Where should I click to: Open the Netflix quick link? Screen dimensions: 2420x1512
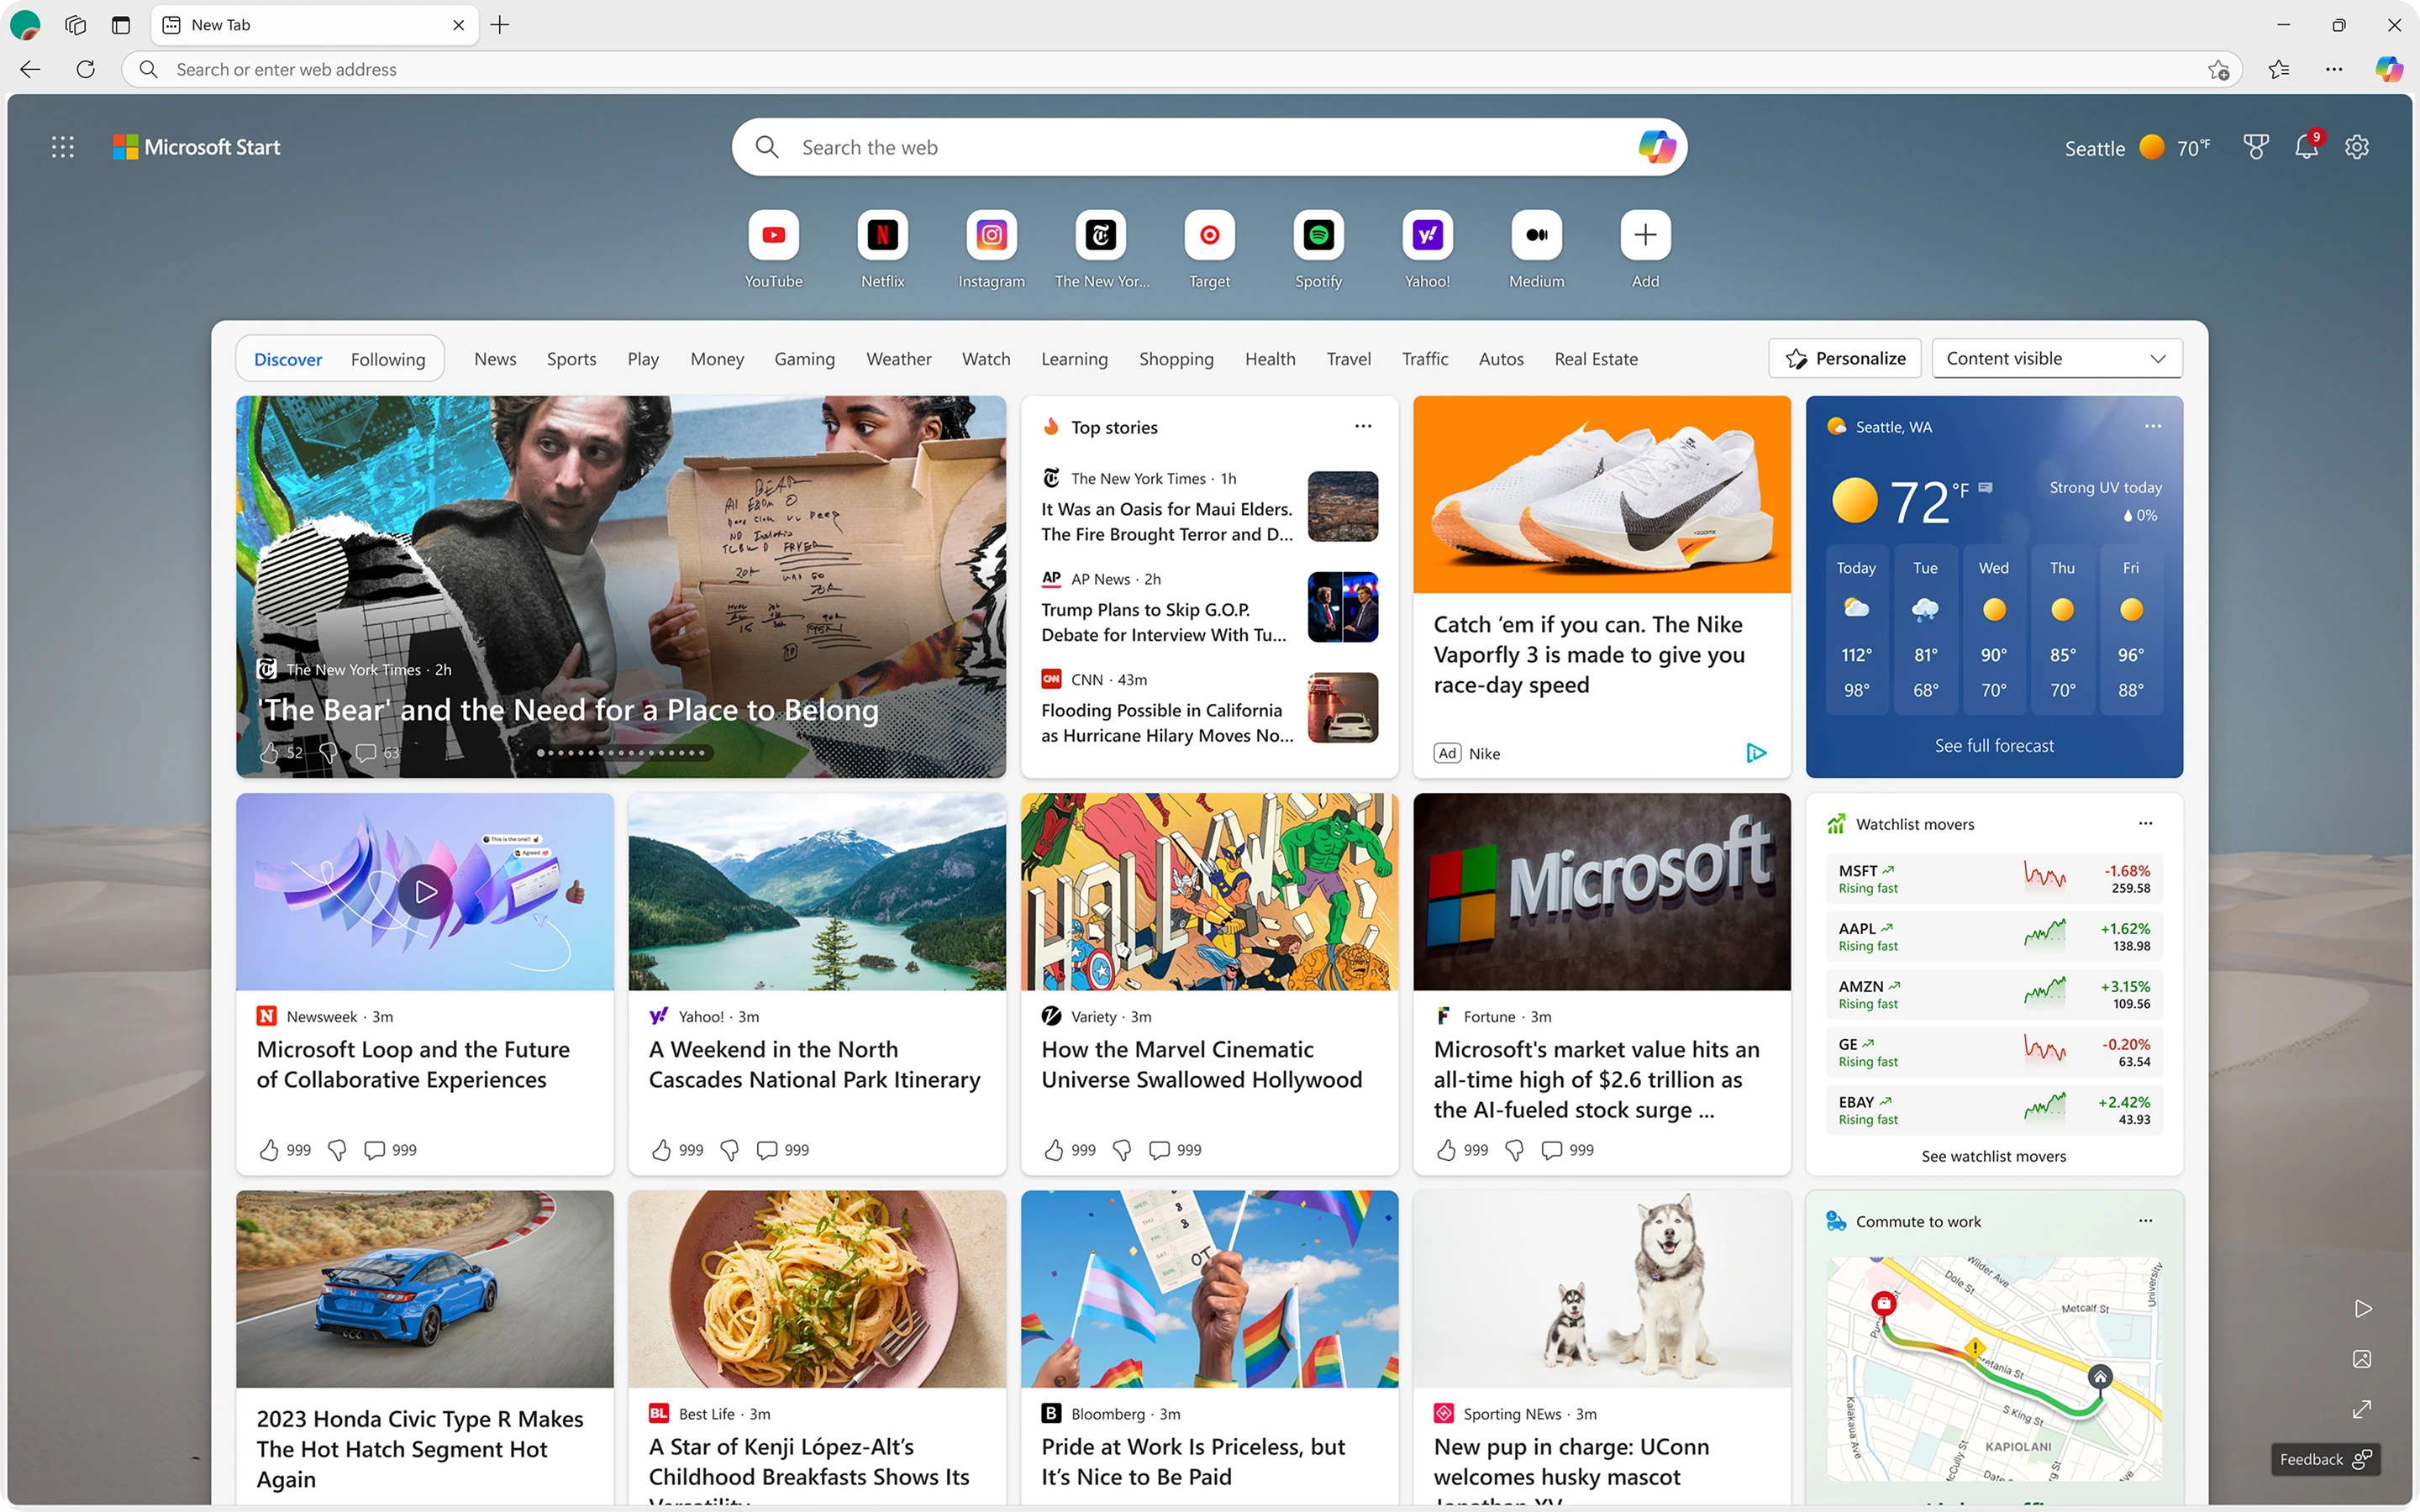[x=882, y=236]
